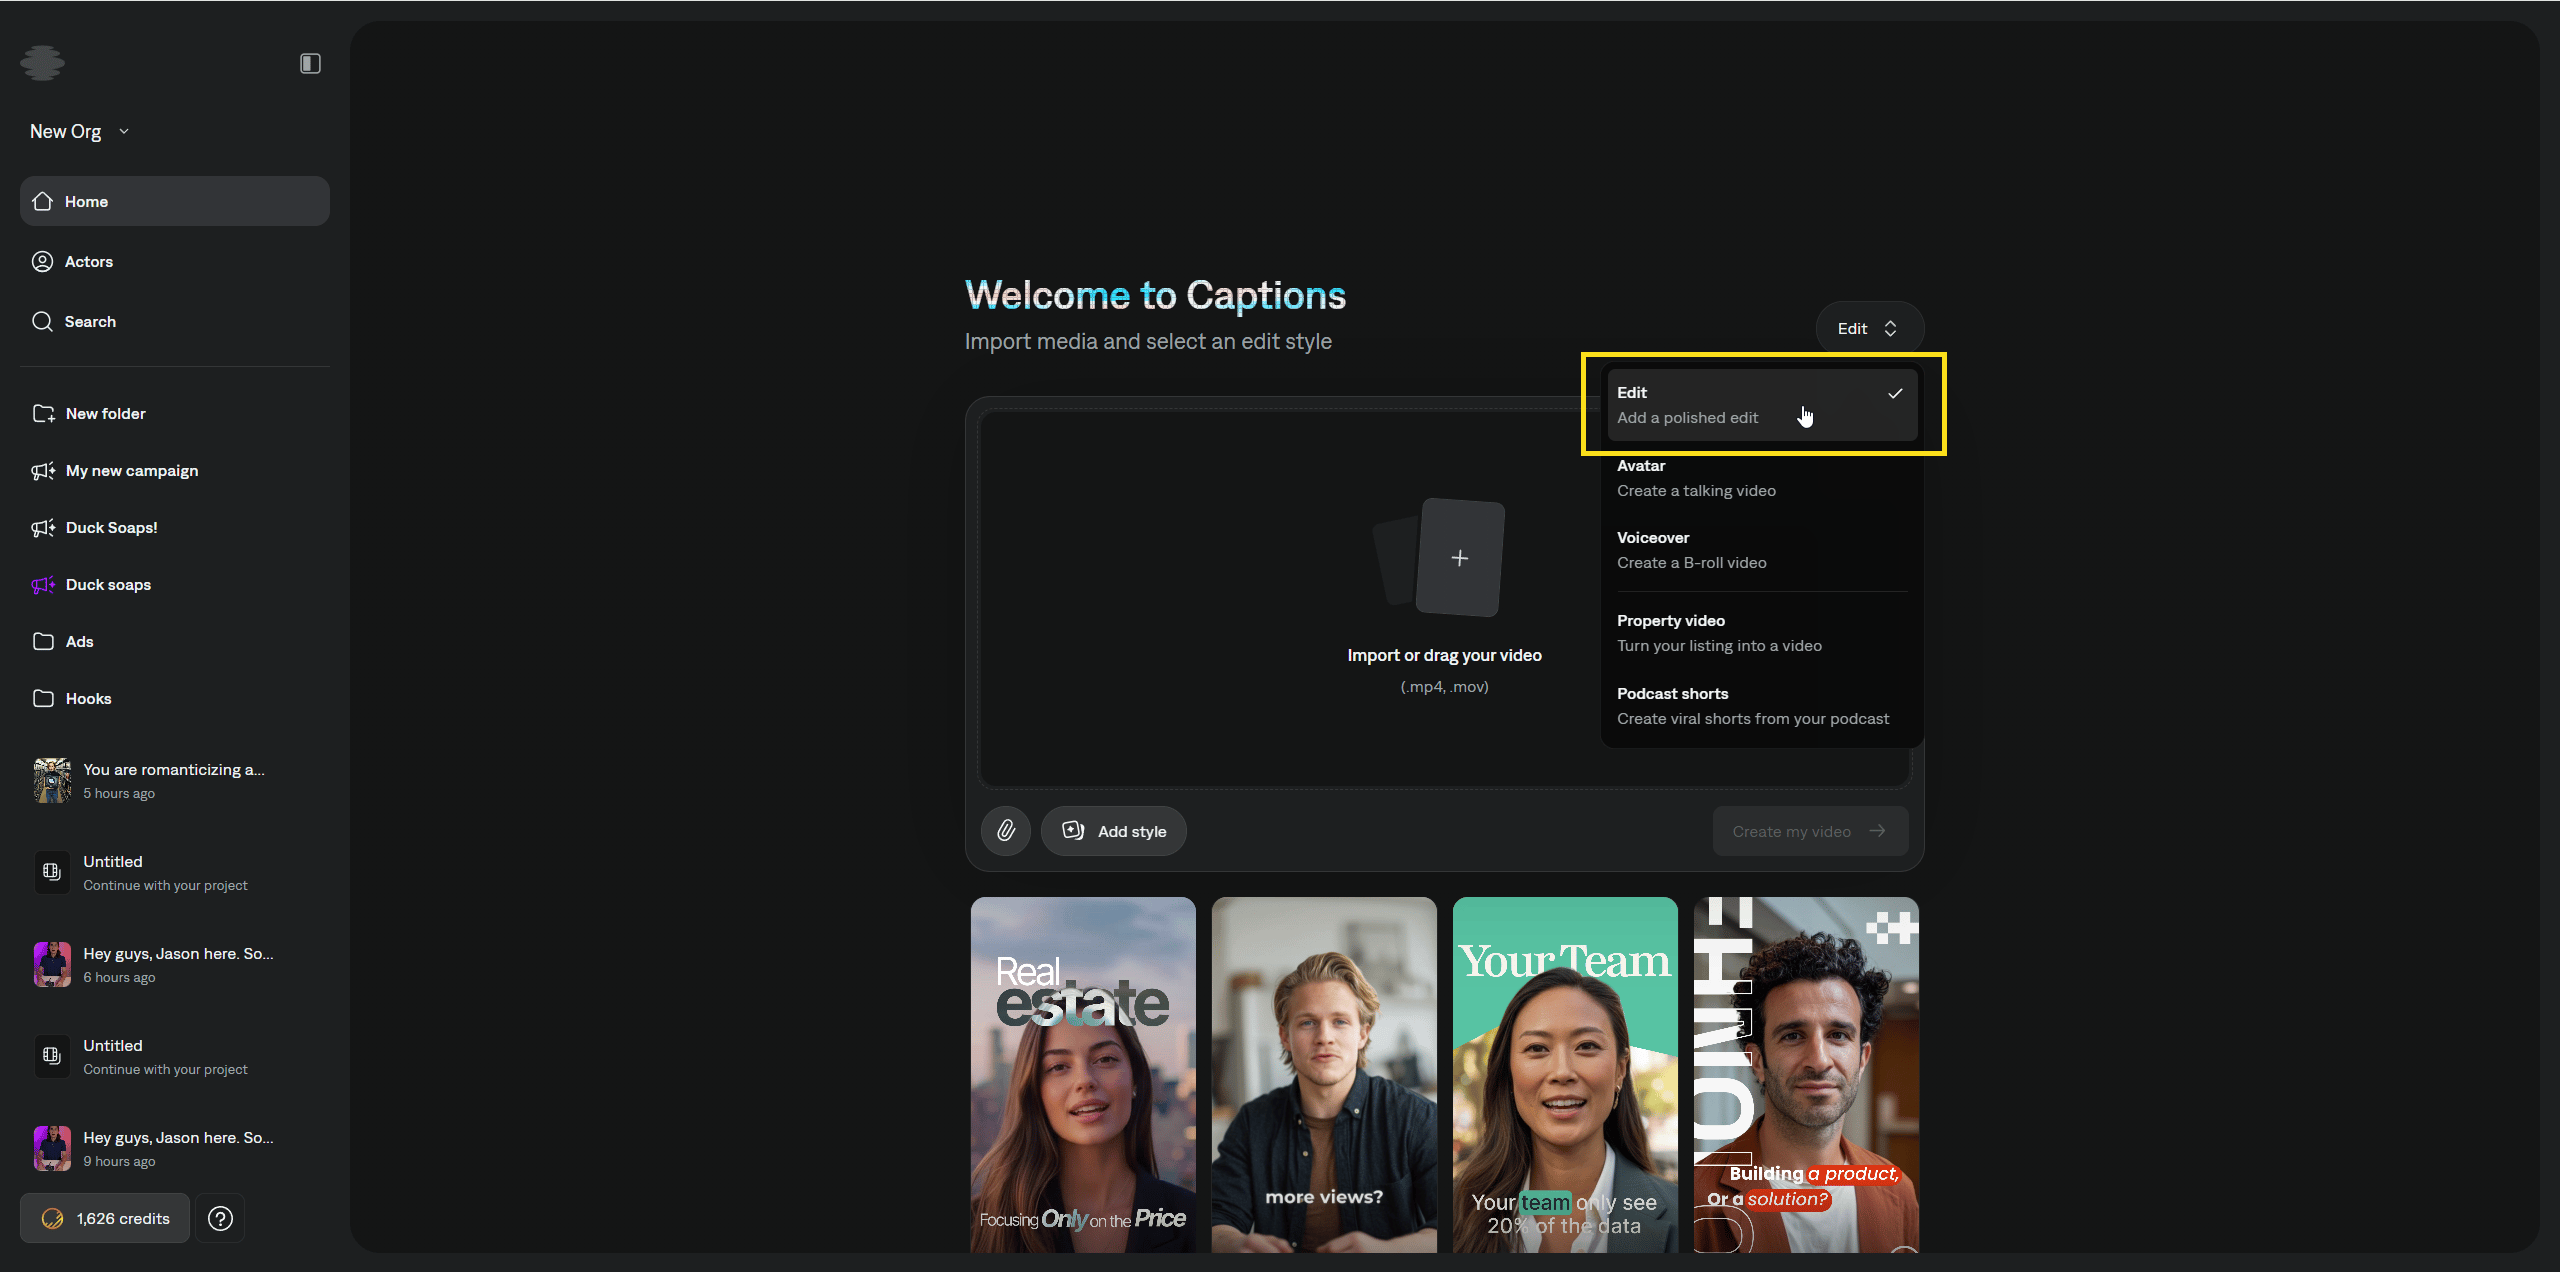The width and height of the screenshot is (2560, 1272).
Task: Click the Actors person icon
Action: click(42, 261)
